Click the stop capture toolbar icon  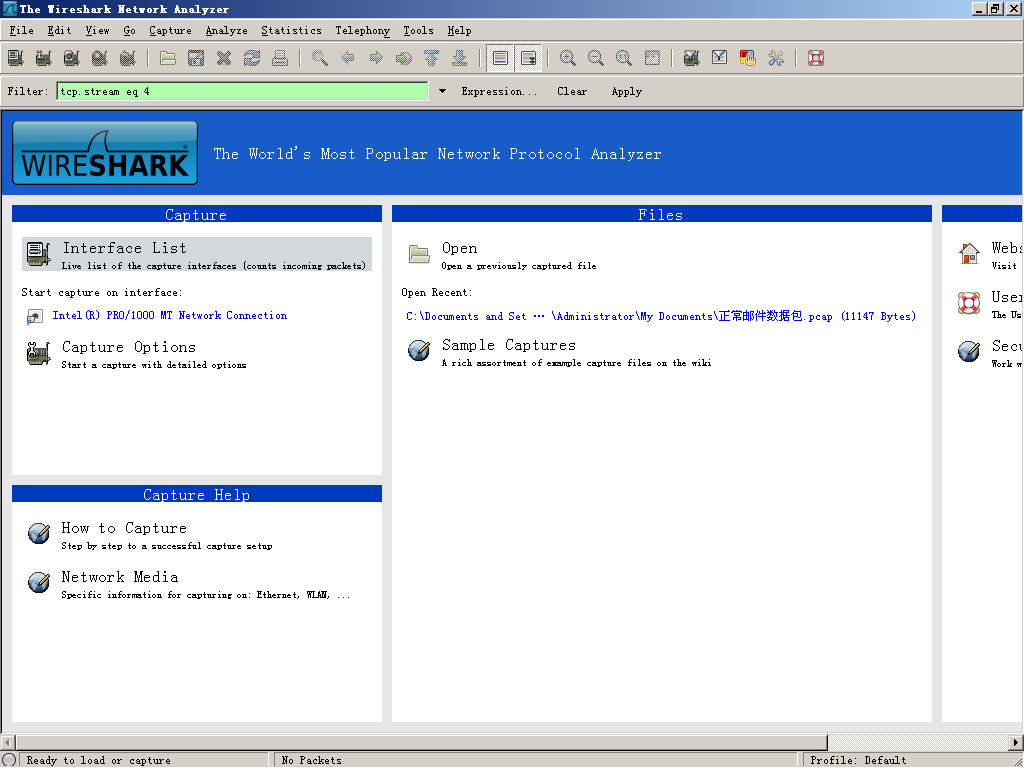pos(100,58)
